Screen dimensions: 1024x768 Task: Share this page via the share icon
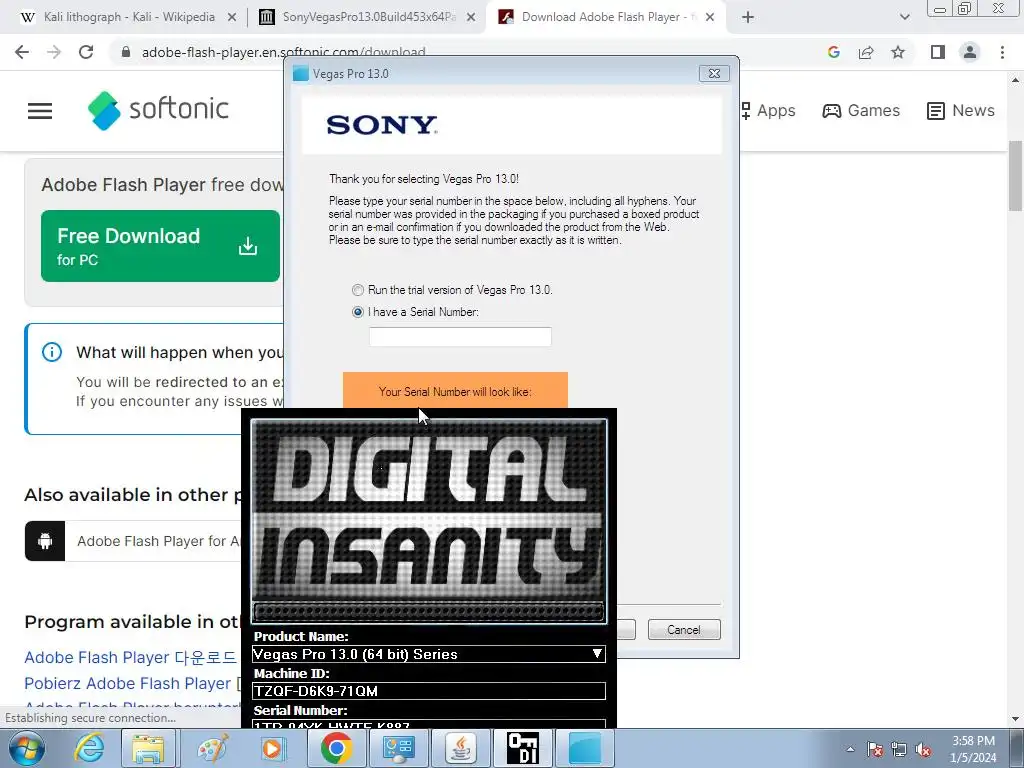point(866,52)
